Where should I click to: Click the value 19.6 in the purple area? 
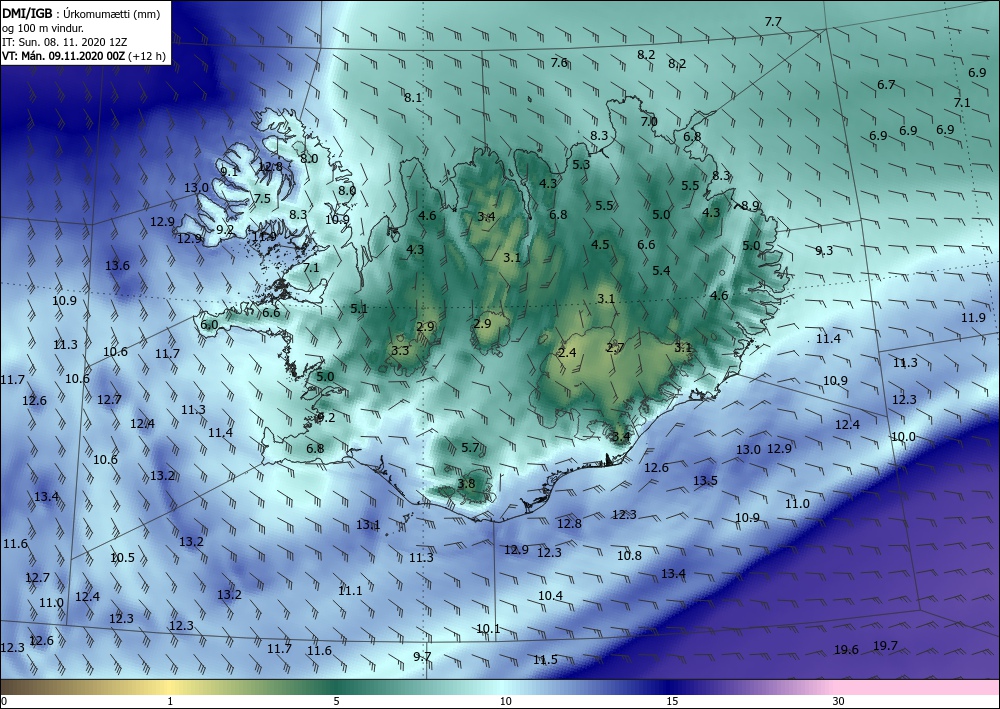(x=846, y=650)
